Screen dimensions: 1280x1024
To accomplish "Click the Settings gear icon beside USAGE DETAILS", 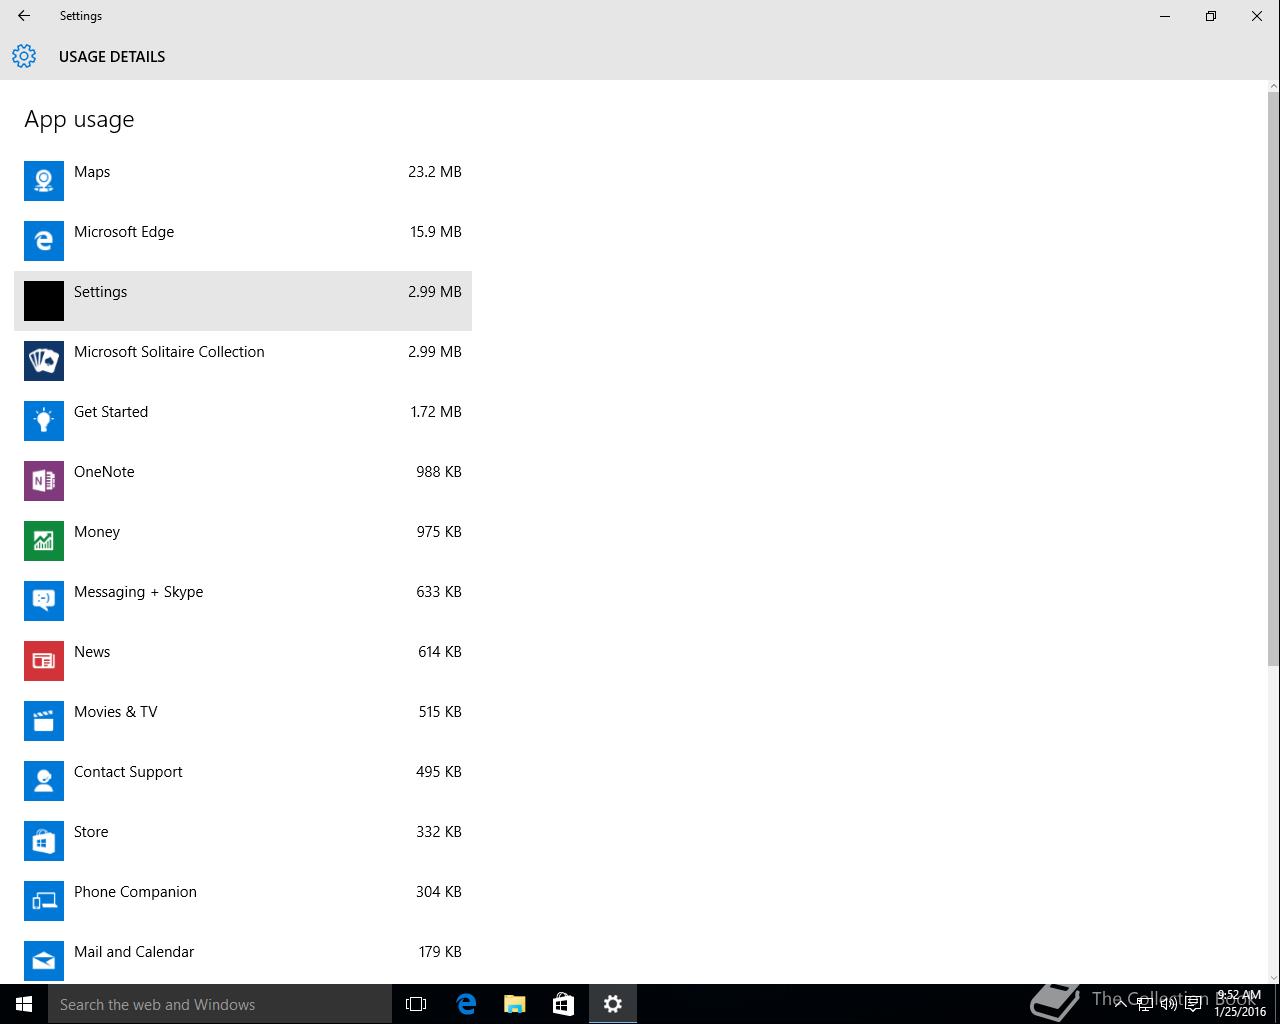I will [x=24, y=56].
